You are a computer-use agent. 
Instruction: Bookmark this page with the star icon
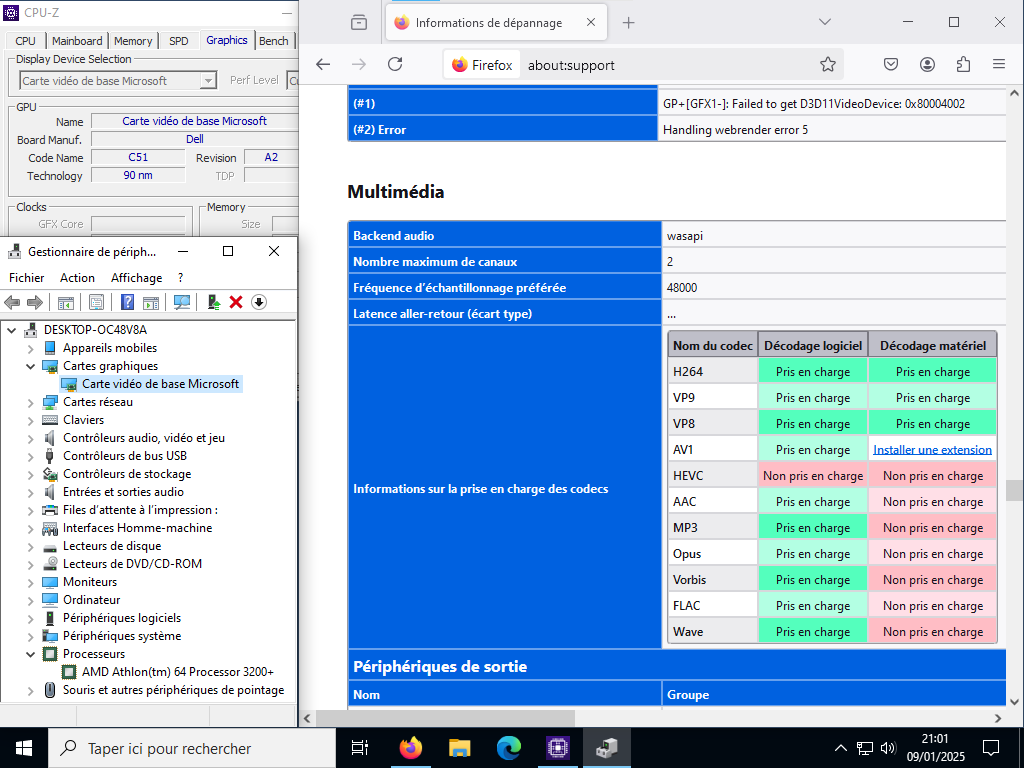click(828, 65)
